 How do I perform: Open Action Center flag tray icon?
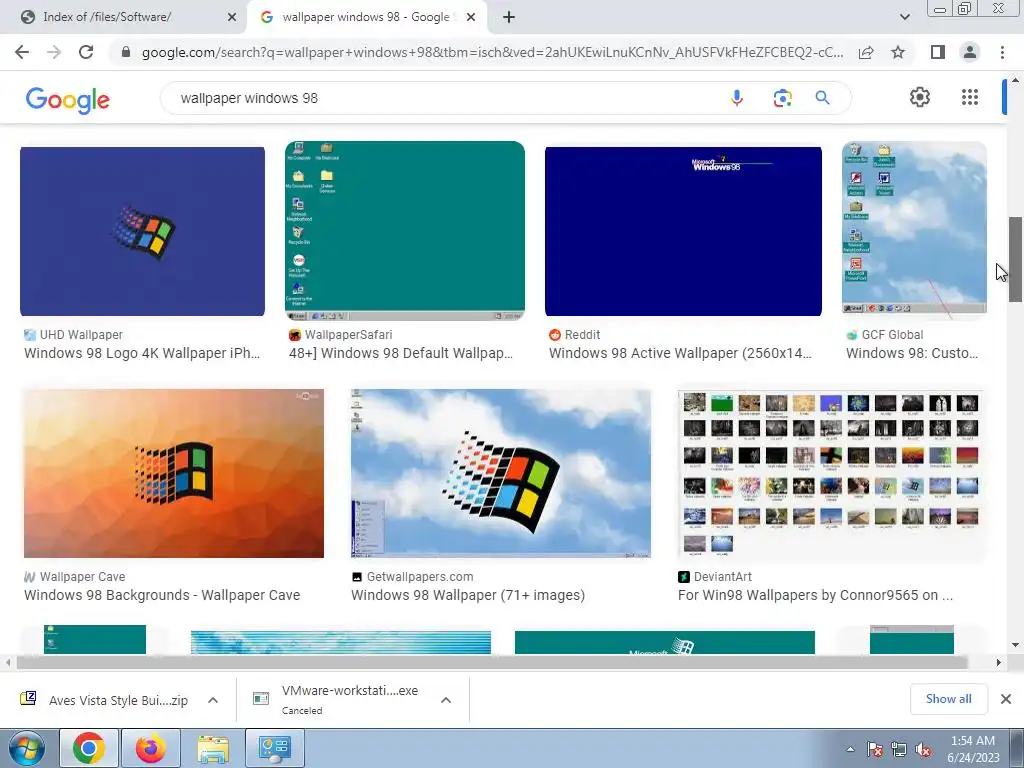coord(874,749)
